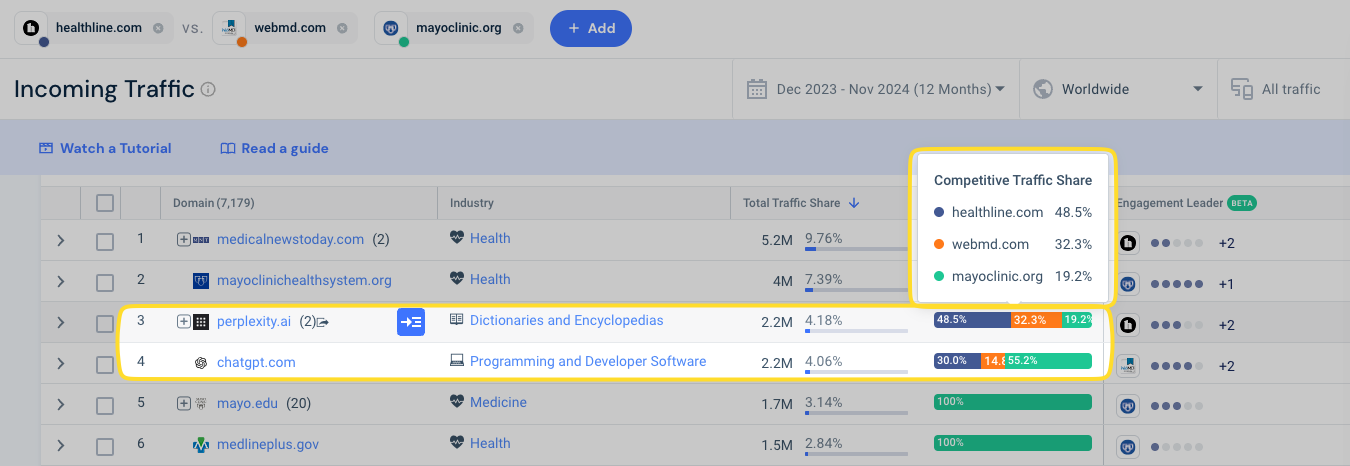This screenshot has width=1350, height=466.
Task: Sort by Total Traffic Share column
Action: (x=800, y=203)
